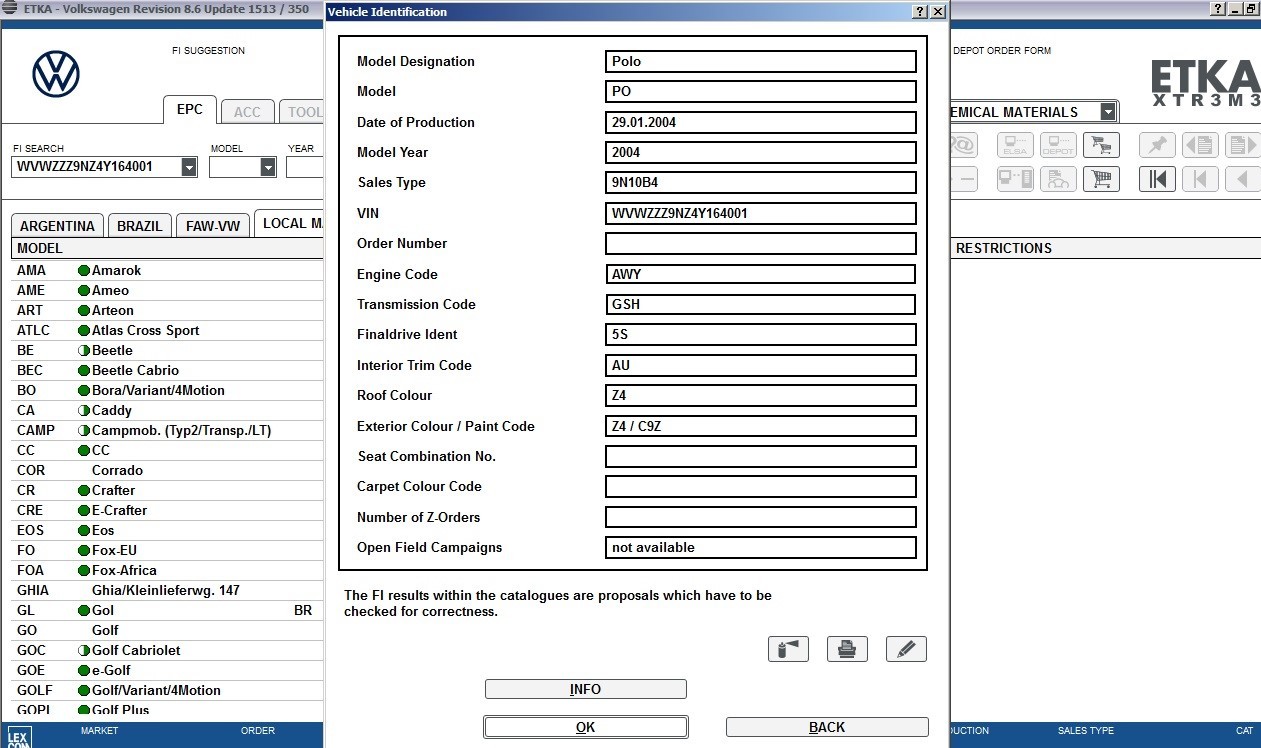
Task: Open the EMICAL MATERIALS dropdown
Action: [1110, 112]
